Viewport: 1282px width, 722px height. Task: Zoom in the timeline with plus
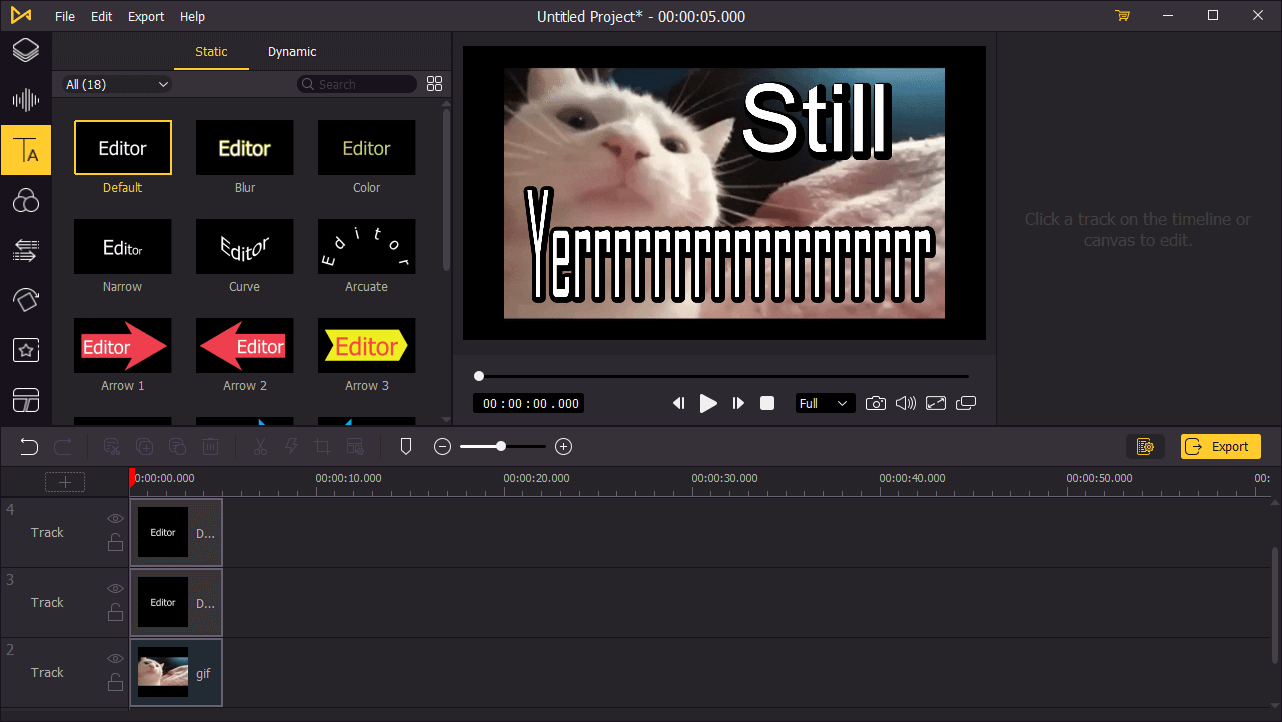(x=564, y=447)
